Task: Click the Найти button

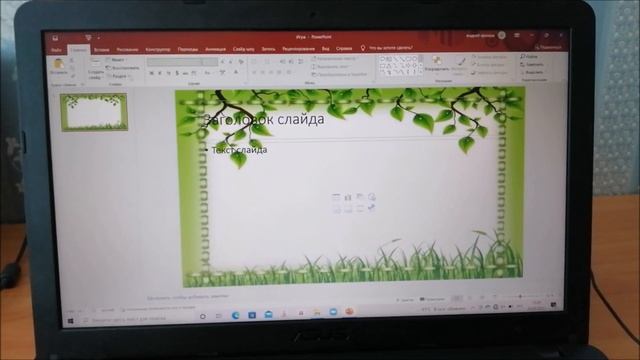Action: coord(529,56)
